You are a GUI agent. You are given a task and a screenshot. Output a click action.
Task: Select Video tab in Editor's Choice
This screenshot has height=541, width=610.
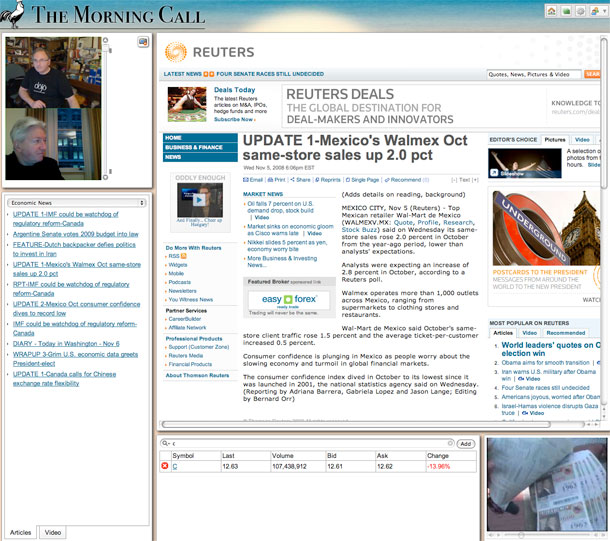tap(582, 140)
